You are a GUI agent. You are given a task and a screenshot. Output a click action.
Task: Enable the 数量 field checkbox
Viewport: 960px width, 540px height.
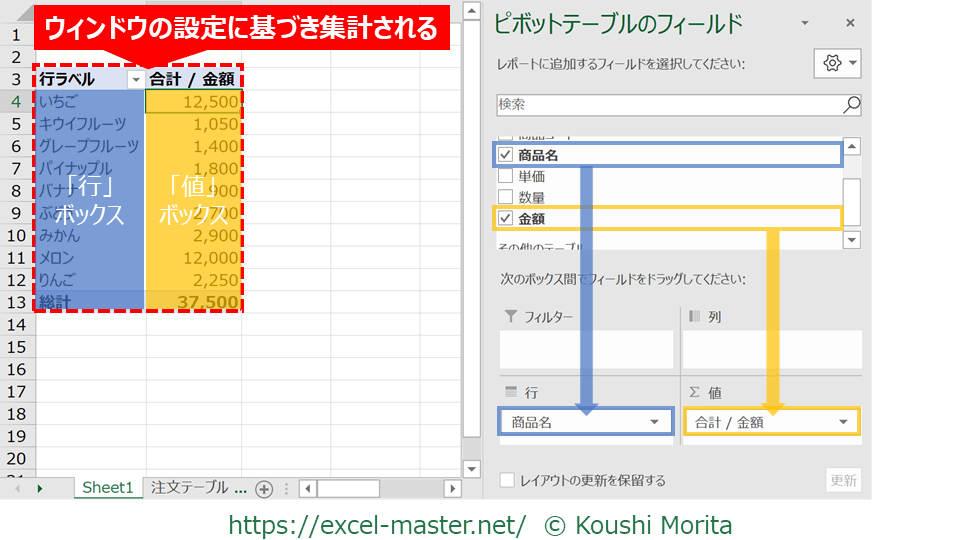tap(506, 197)
